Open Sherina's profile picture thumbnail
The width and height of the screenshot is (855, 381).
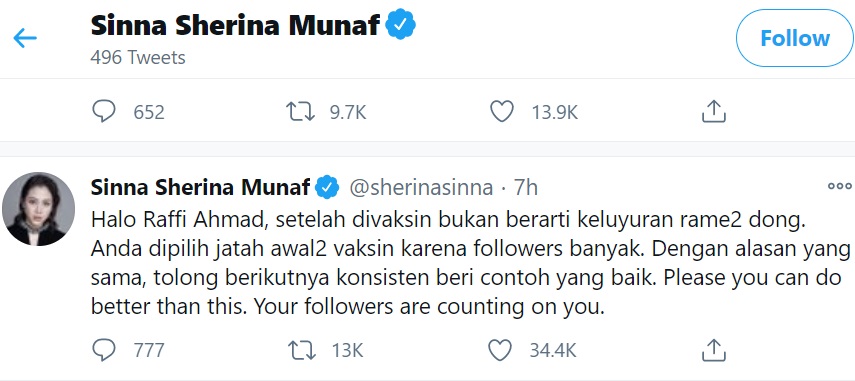[39, 209]
